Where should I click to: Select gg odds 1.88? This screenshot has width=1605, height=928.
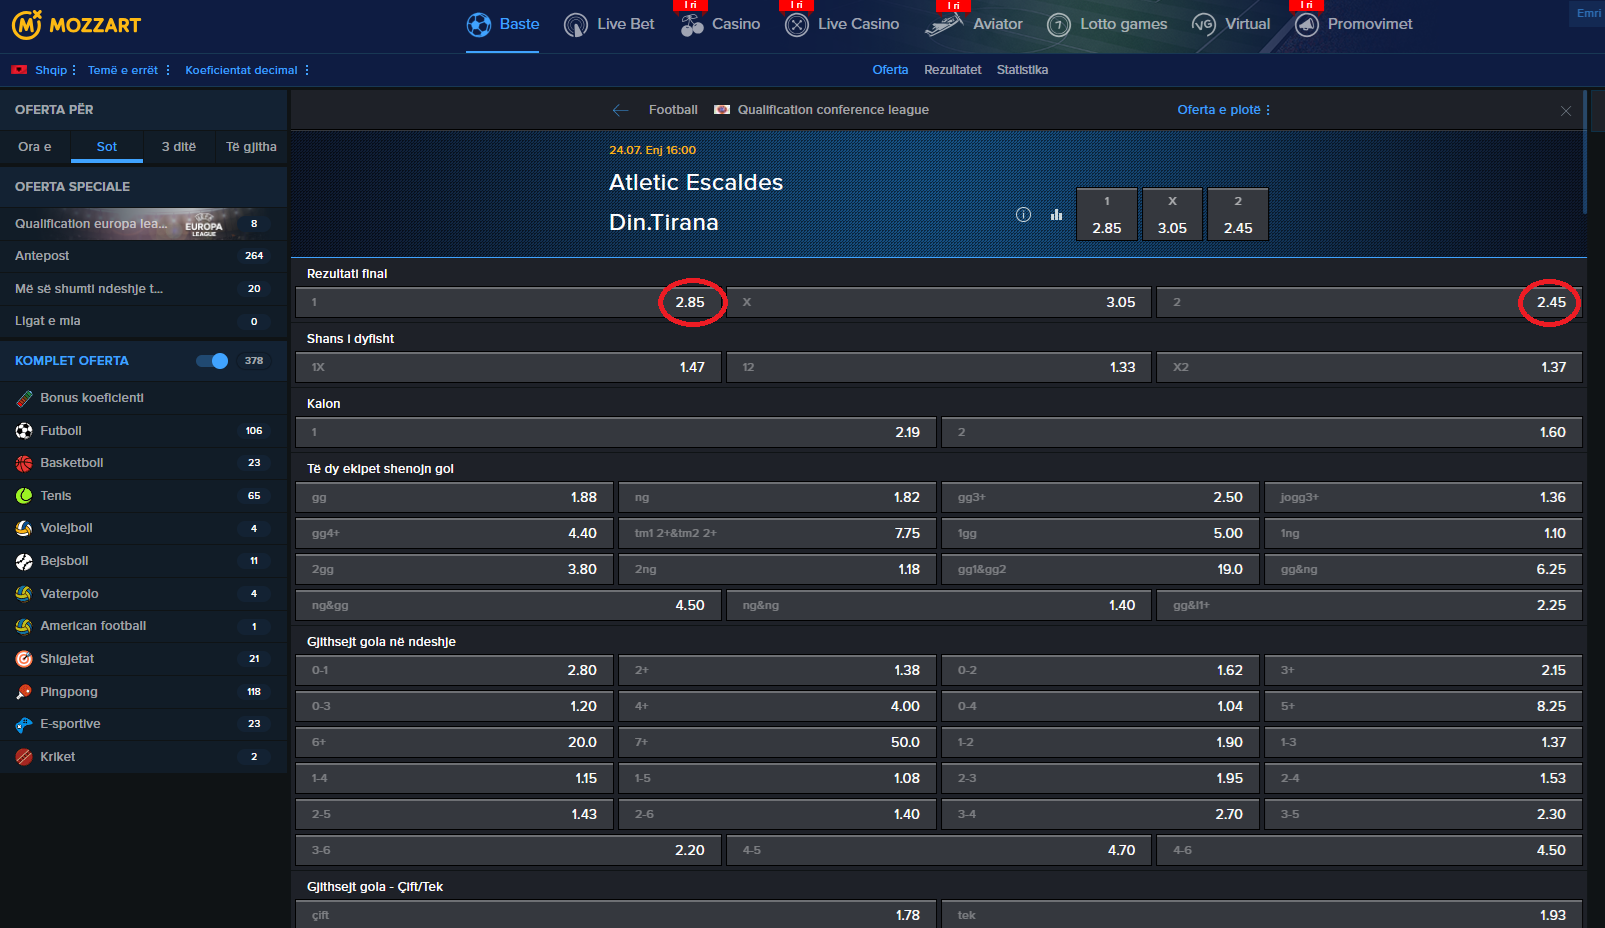[x=454, y=497]
